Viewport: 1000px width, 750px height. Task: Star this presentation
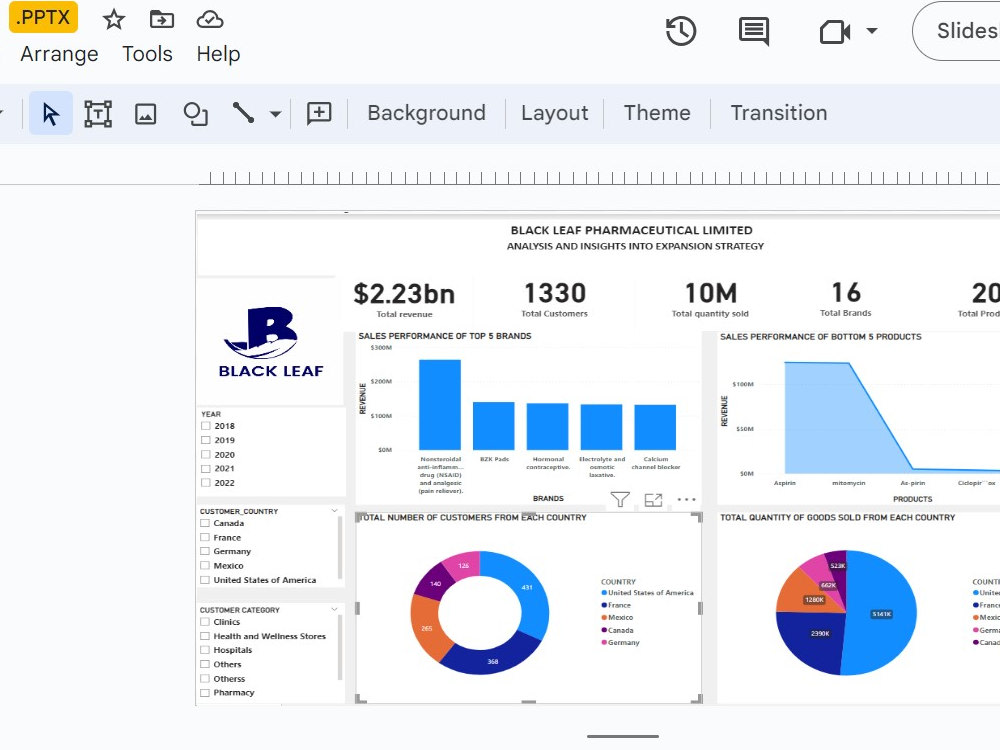pos(114,20)
